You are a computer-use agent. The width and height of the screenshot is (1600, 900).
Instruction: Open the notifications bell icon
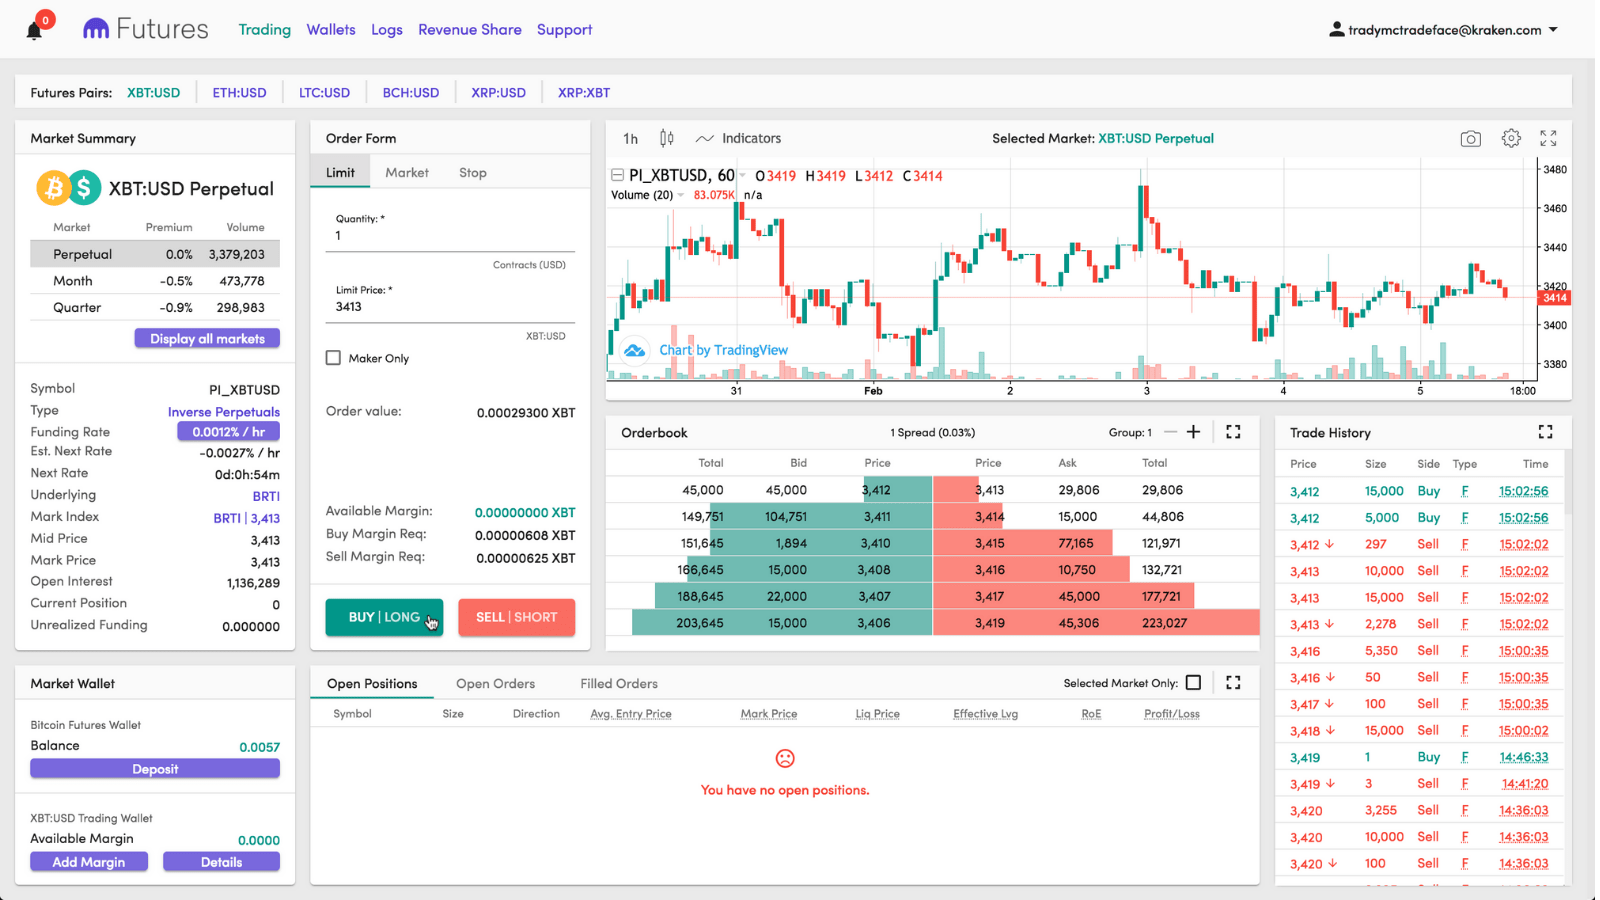(34, 30)
